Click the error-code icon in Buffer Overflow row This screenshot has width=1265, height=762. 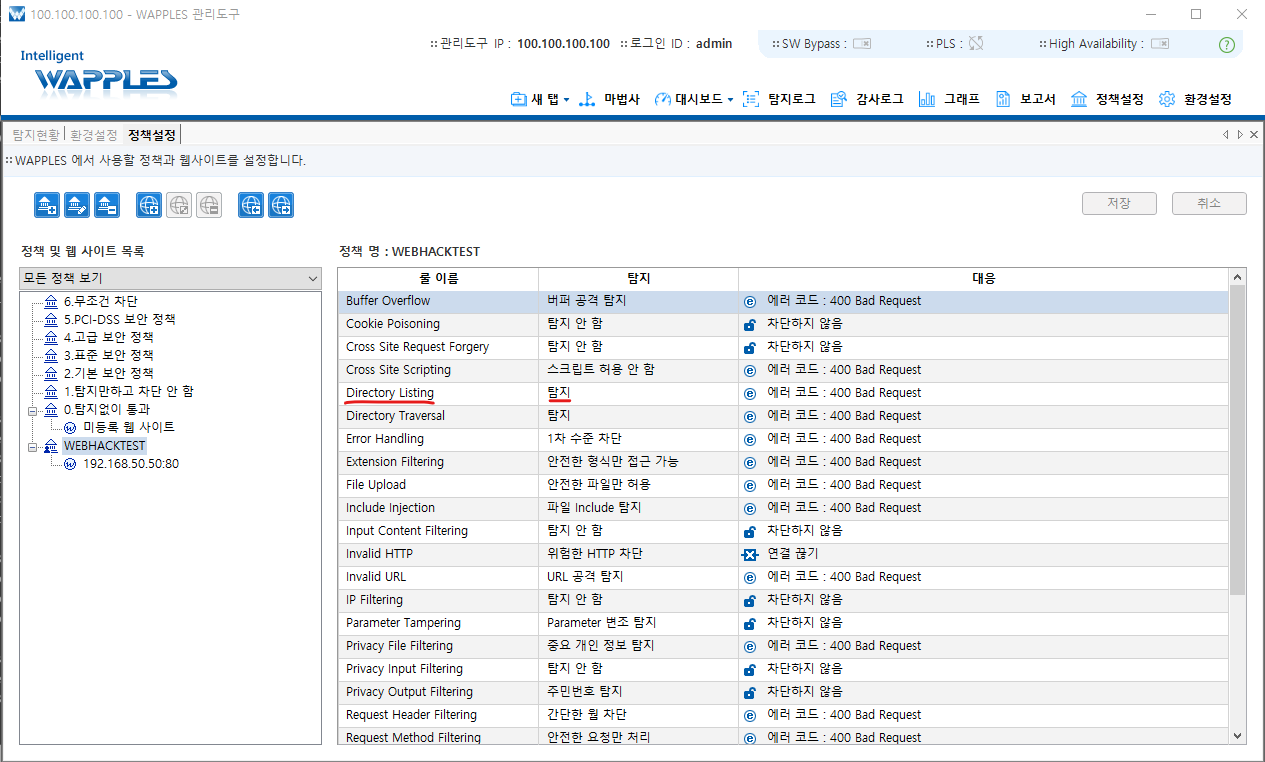click(750, 301)
